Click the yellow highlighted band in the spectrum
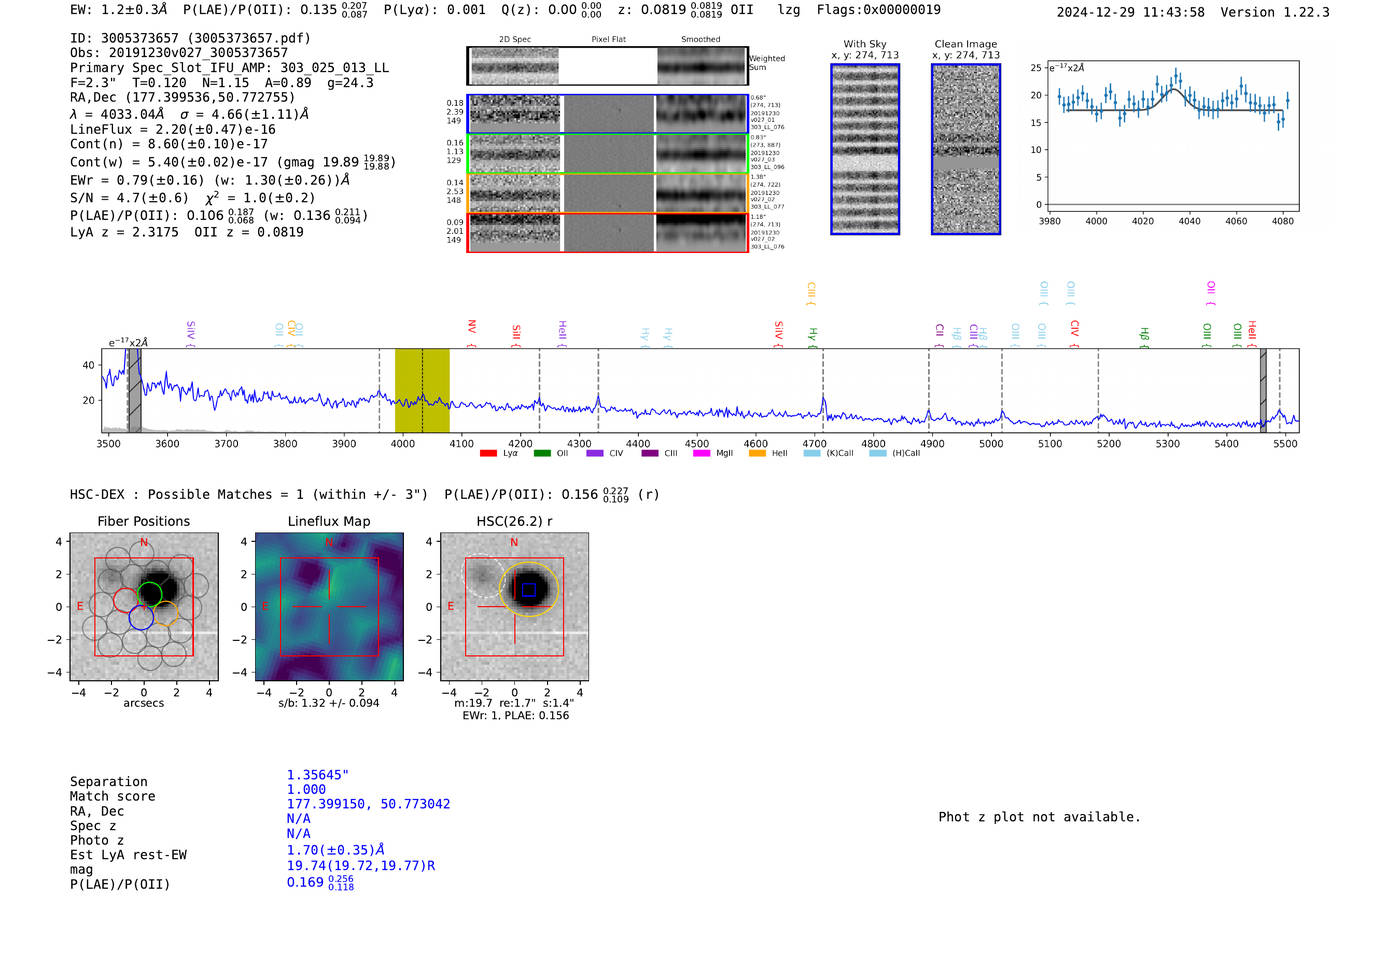This screenshot has width=1400, height=953. 422,390
